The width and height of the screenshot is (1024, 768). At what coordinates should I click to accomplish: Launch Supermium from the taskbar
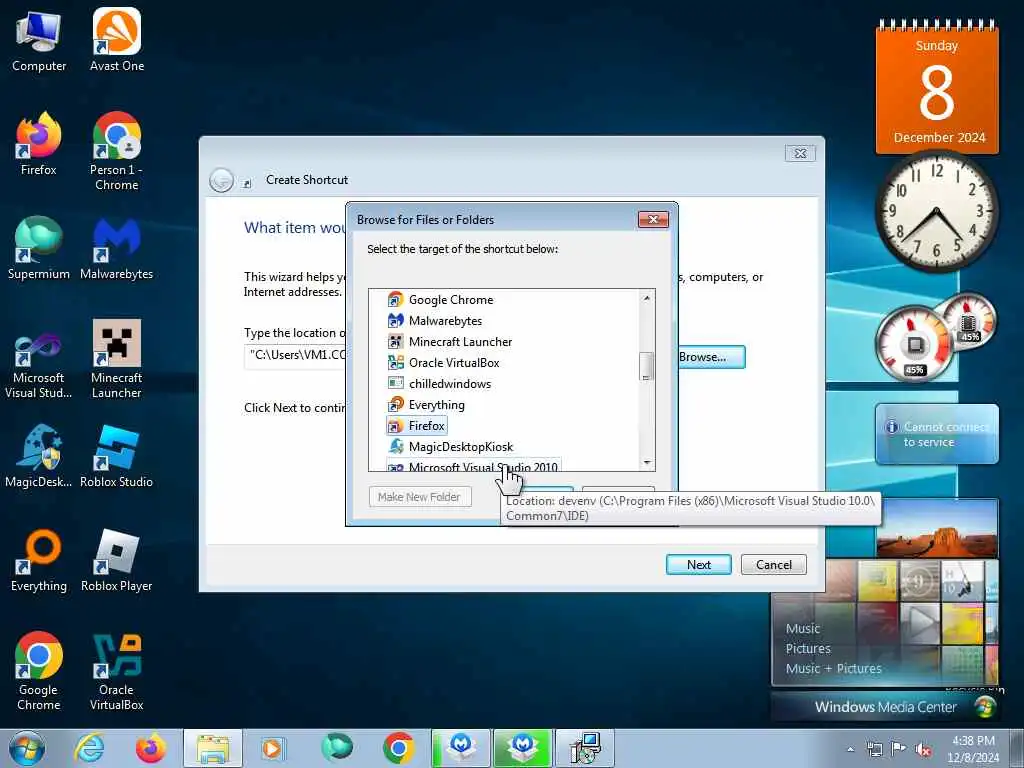[336, 748]
